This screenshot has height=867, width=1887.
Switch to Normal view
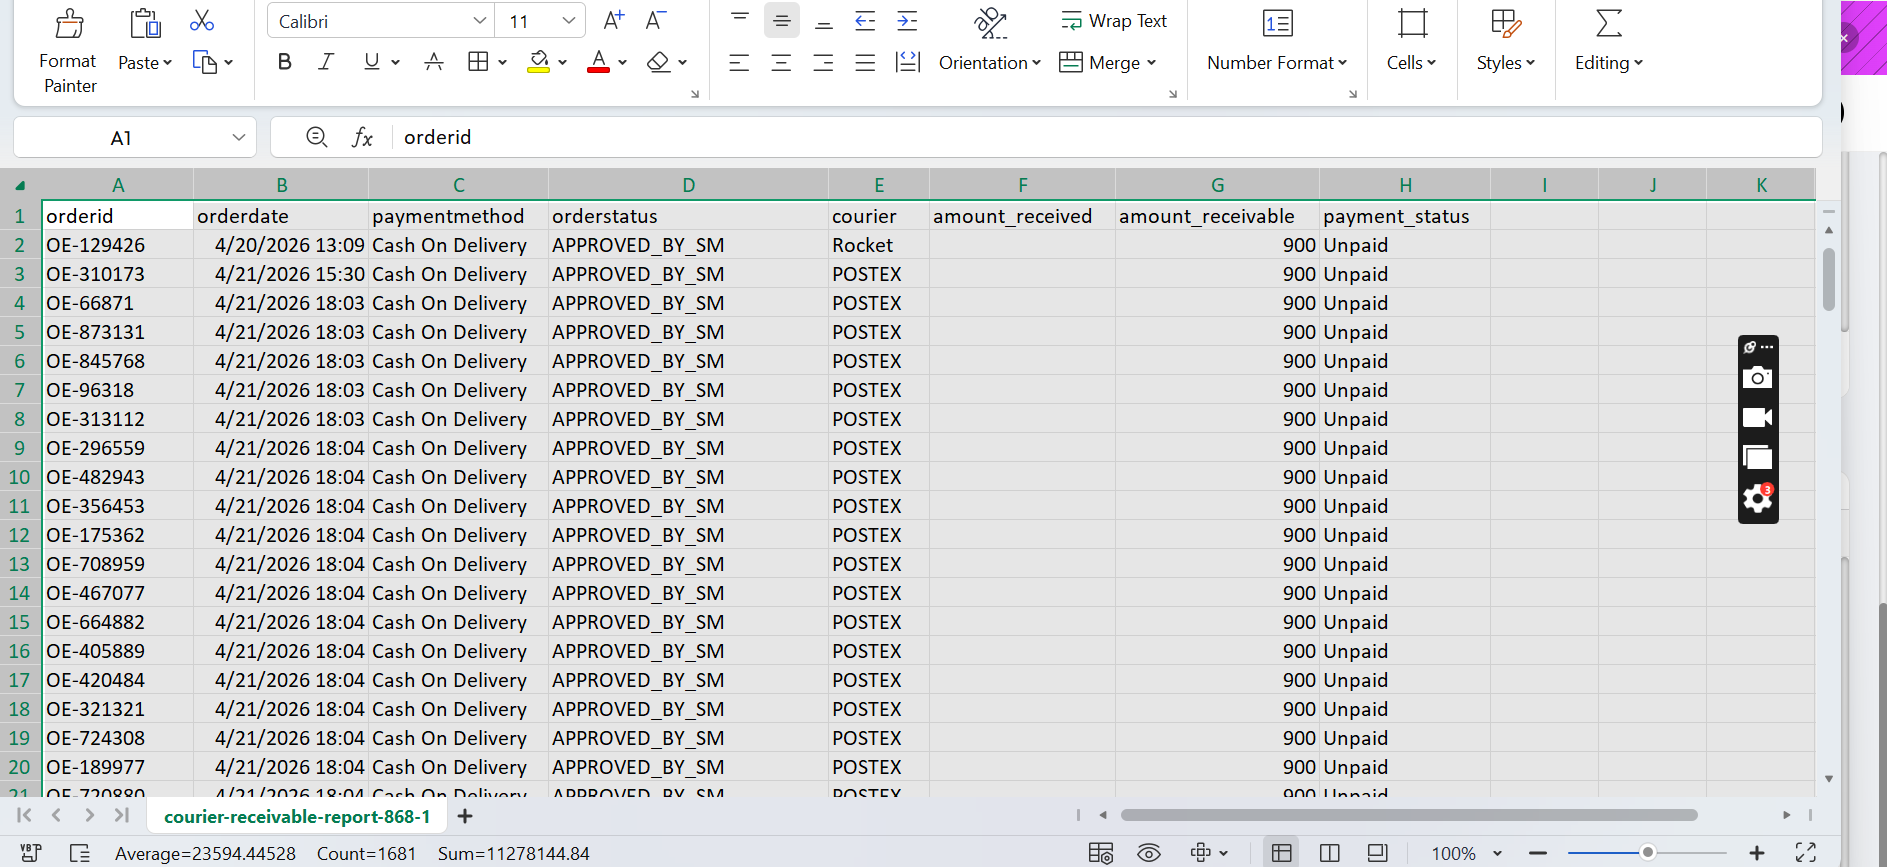click(x=1282, y=853)
